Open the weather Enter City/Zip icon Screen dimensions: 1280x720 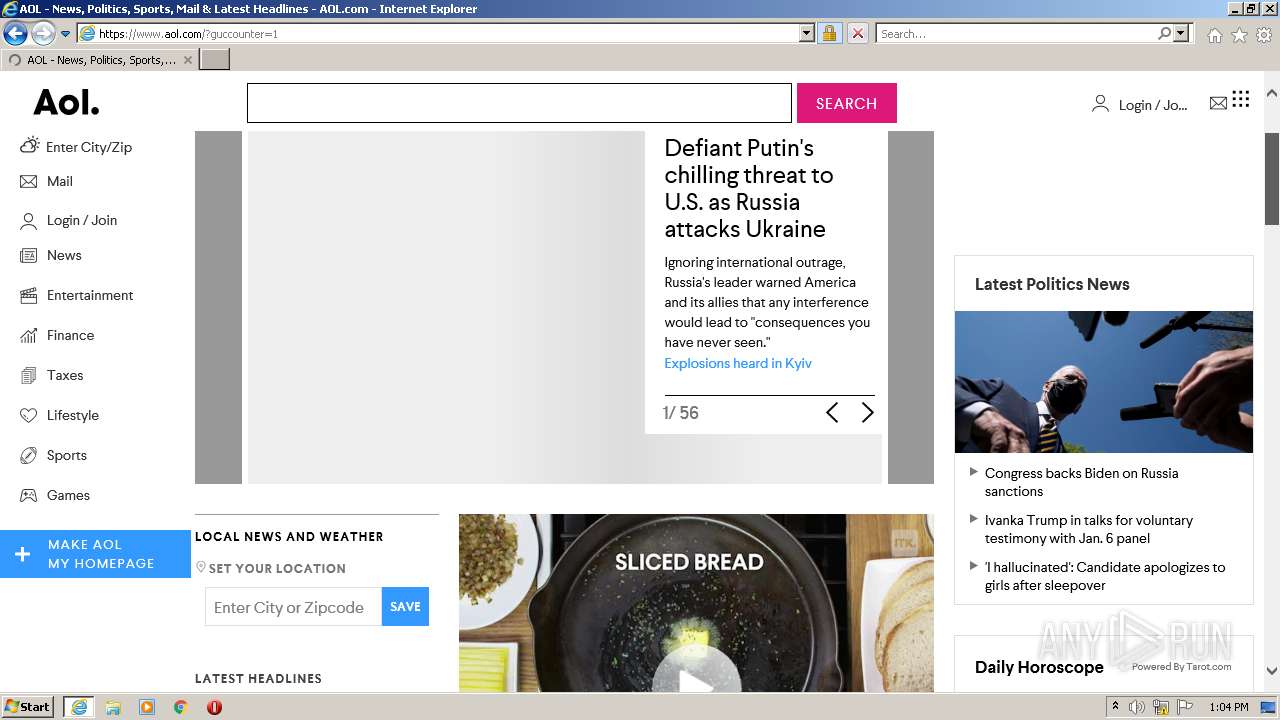pyautogui.click(x=29, y=145)
